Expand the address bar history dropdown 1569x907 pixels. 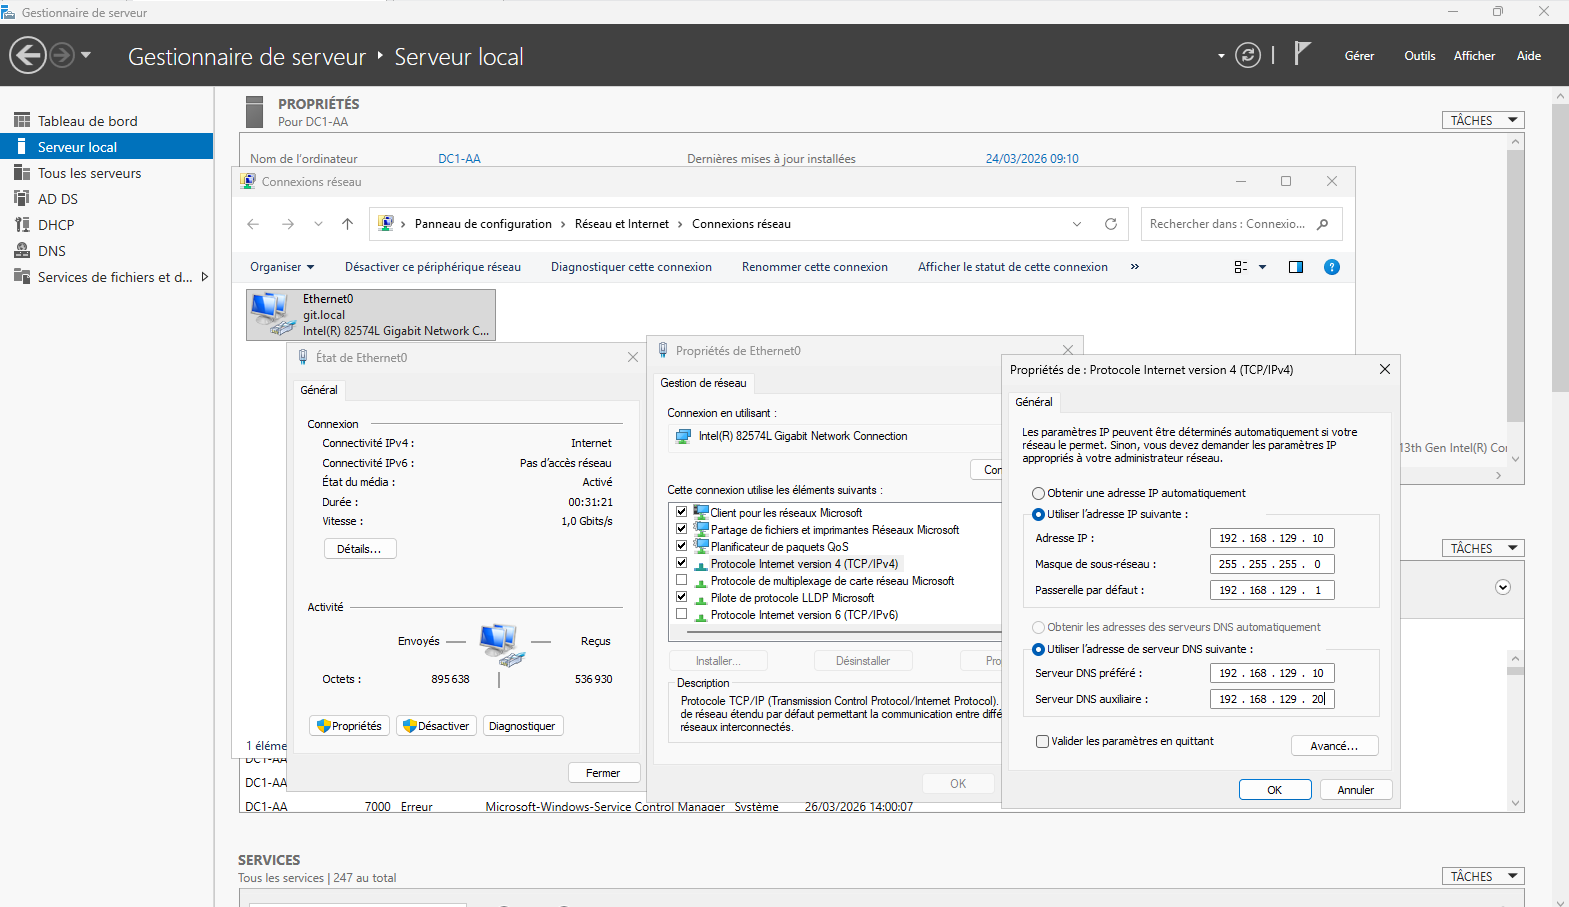tap(1077, 224)
